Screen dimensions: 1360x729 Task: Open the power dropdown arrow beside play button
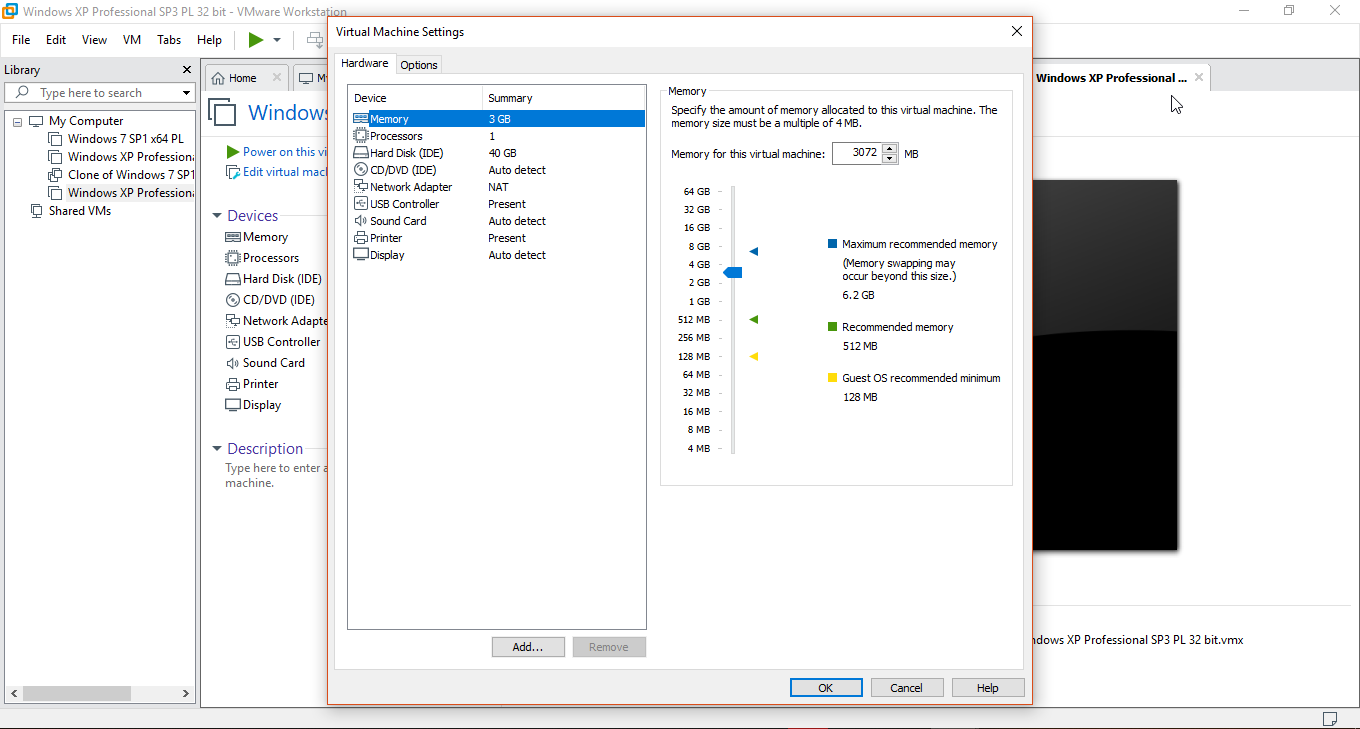(277, 40)
